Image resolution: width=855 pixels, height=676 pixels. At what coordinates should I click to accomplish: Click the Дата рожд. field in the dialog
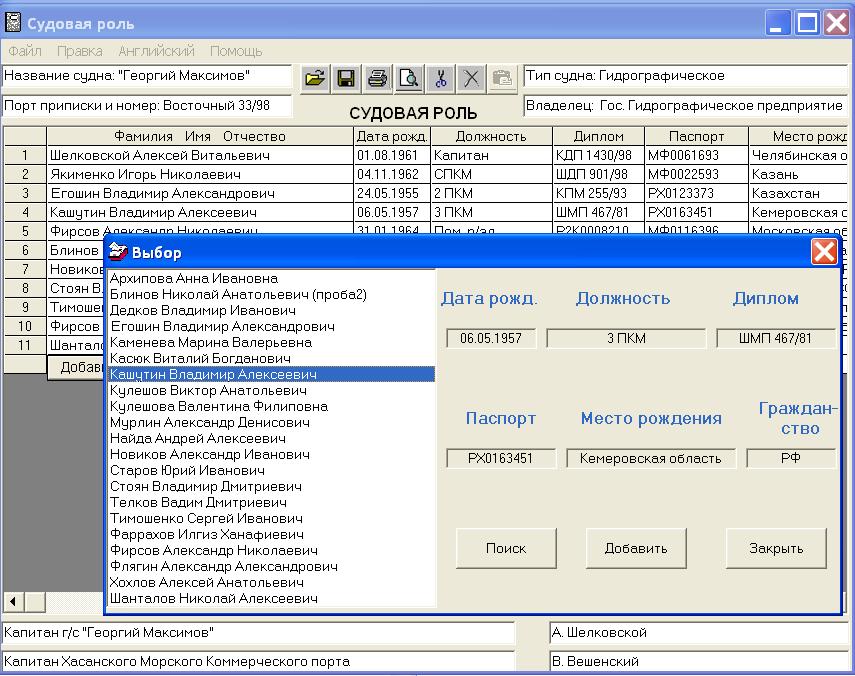click(491, 338)
